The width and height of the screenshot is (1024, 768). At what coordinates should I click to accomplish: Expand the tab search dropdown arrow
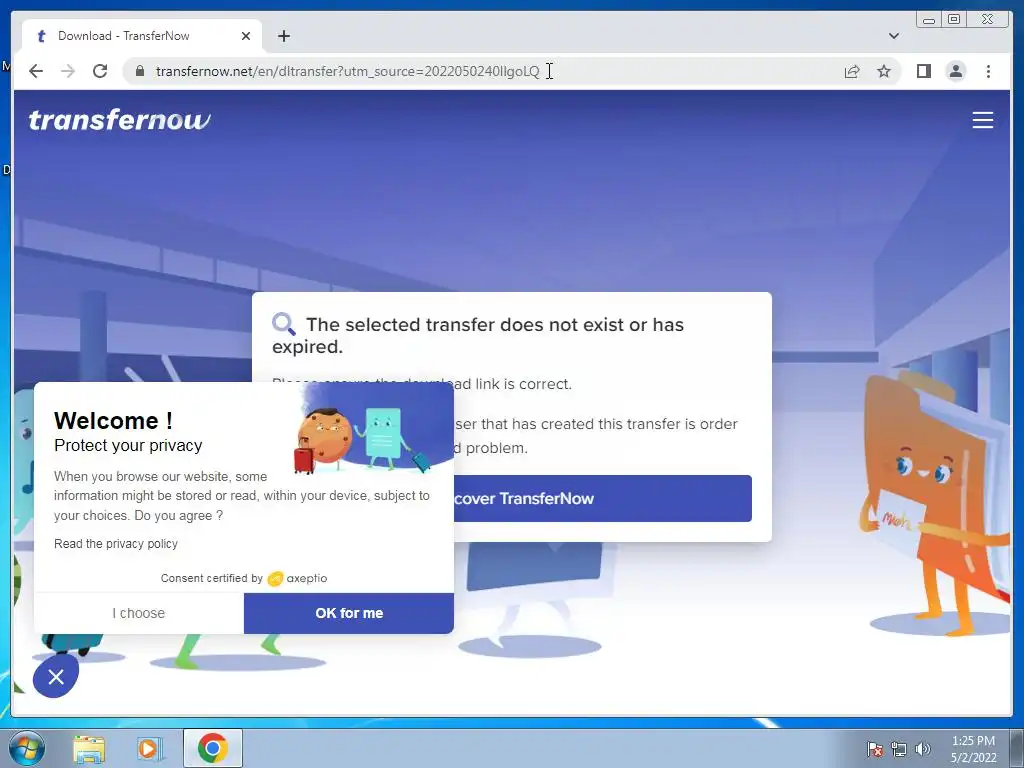click(x=893, y=36)
